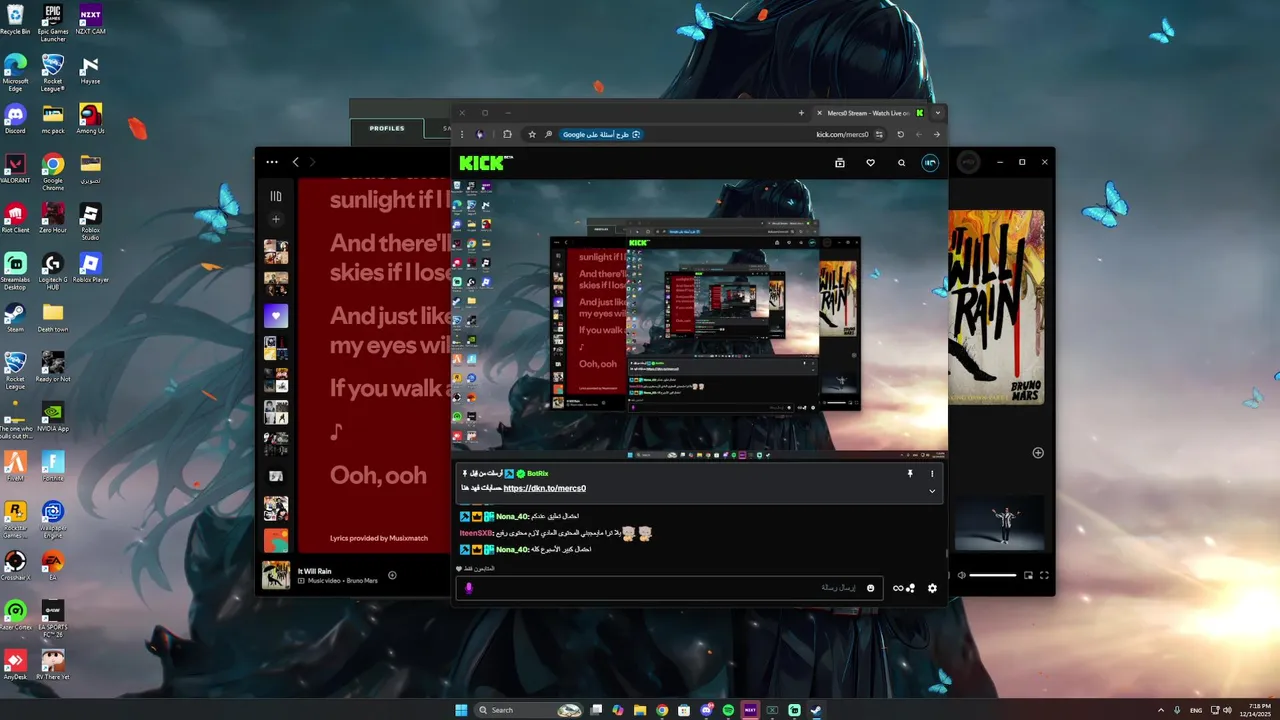Reload the Kick page
This screenshot has width=1280, height=720.
point(900,134)
